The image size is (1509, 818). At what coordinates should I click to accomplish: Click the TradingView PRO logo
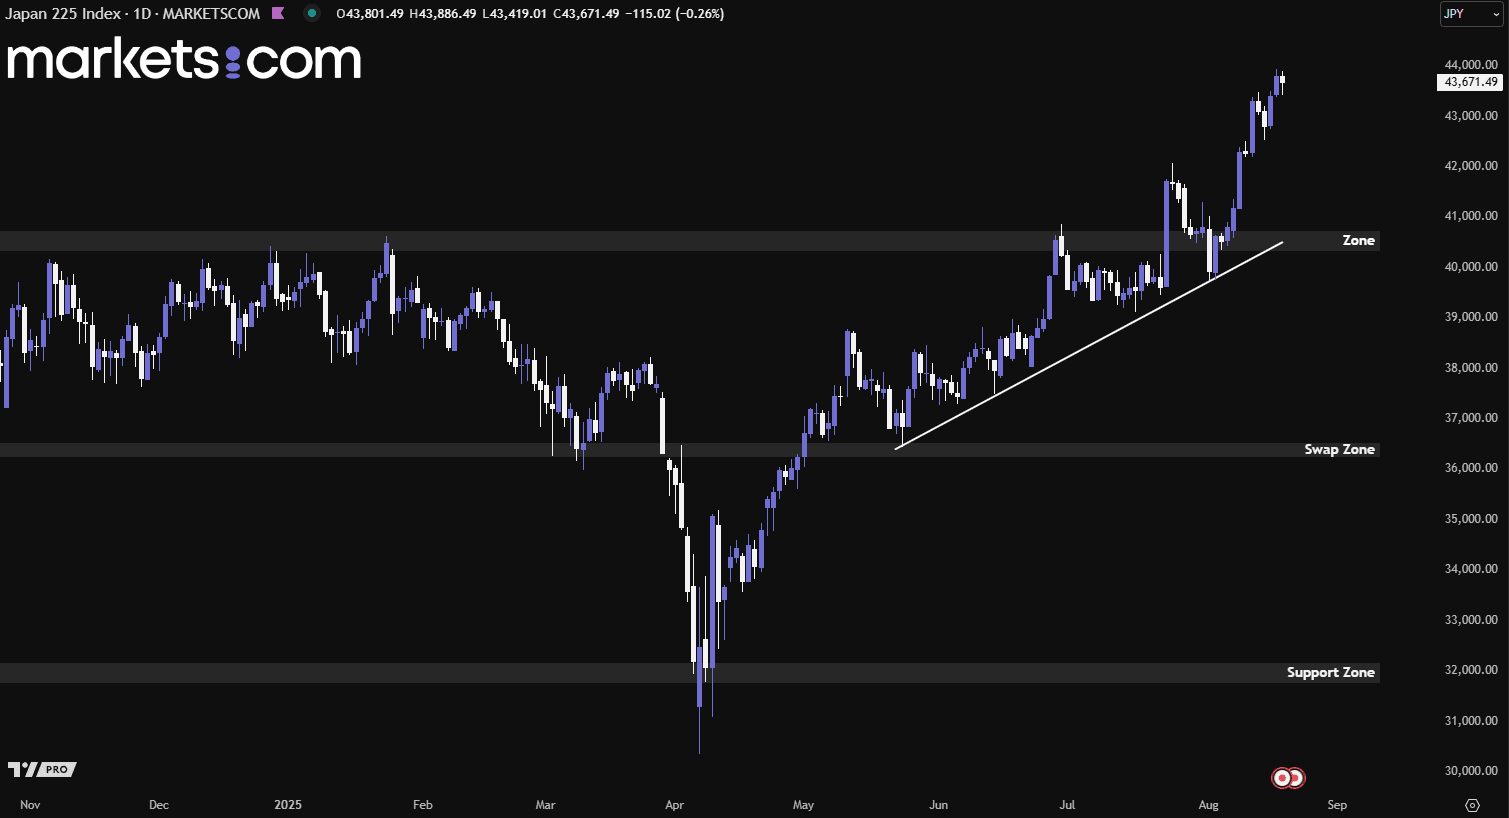click(x=42, y=769)
